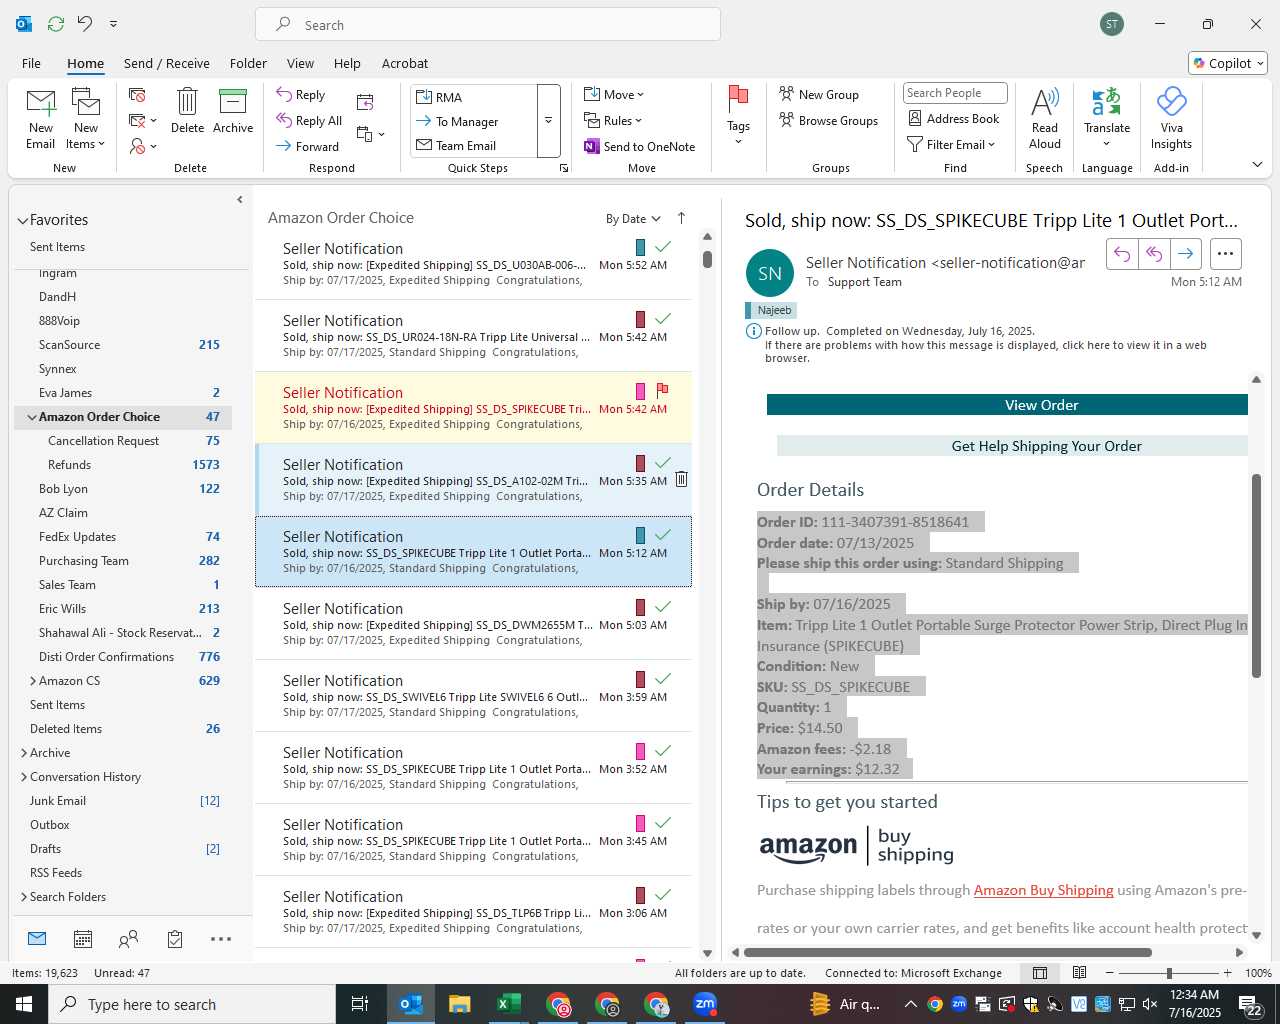Screen dimensions: 1280x1024
Task: Open the File menu tab
Action: (x=31, y=63)
